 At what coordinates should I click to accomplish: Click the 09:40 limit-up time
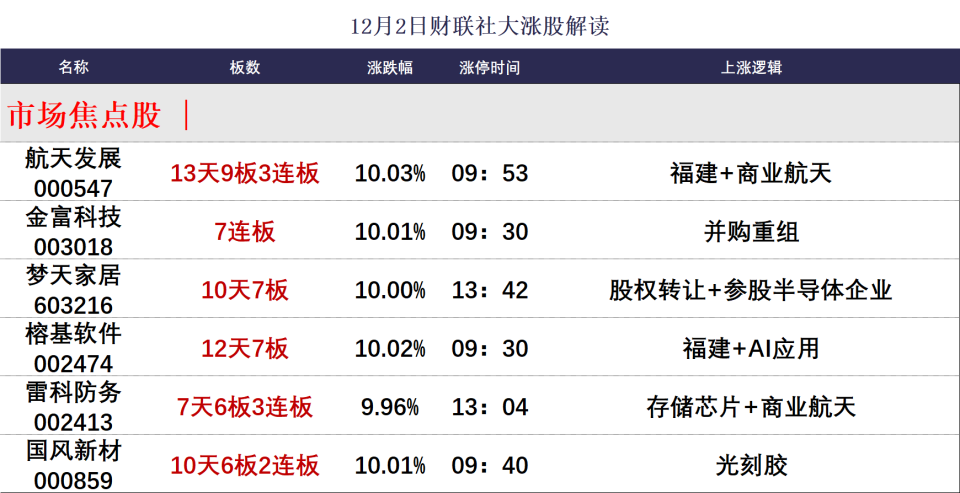(x=490, y=465)
